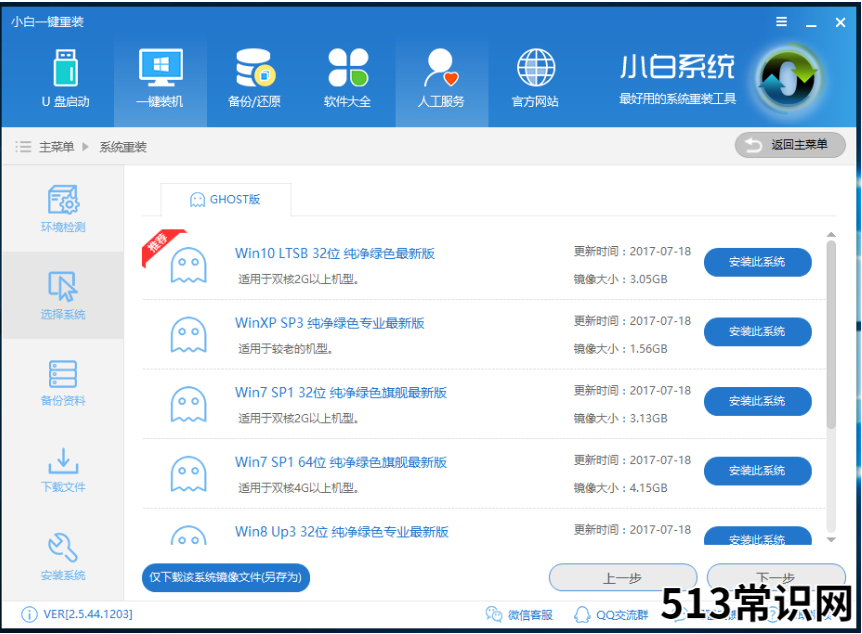Open the hamburger menu in title bar

click(x=781, y=22)
